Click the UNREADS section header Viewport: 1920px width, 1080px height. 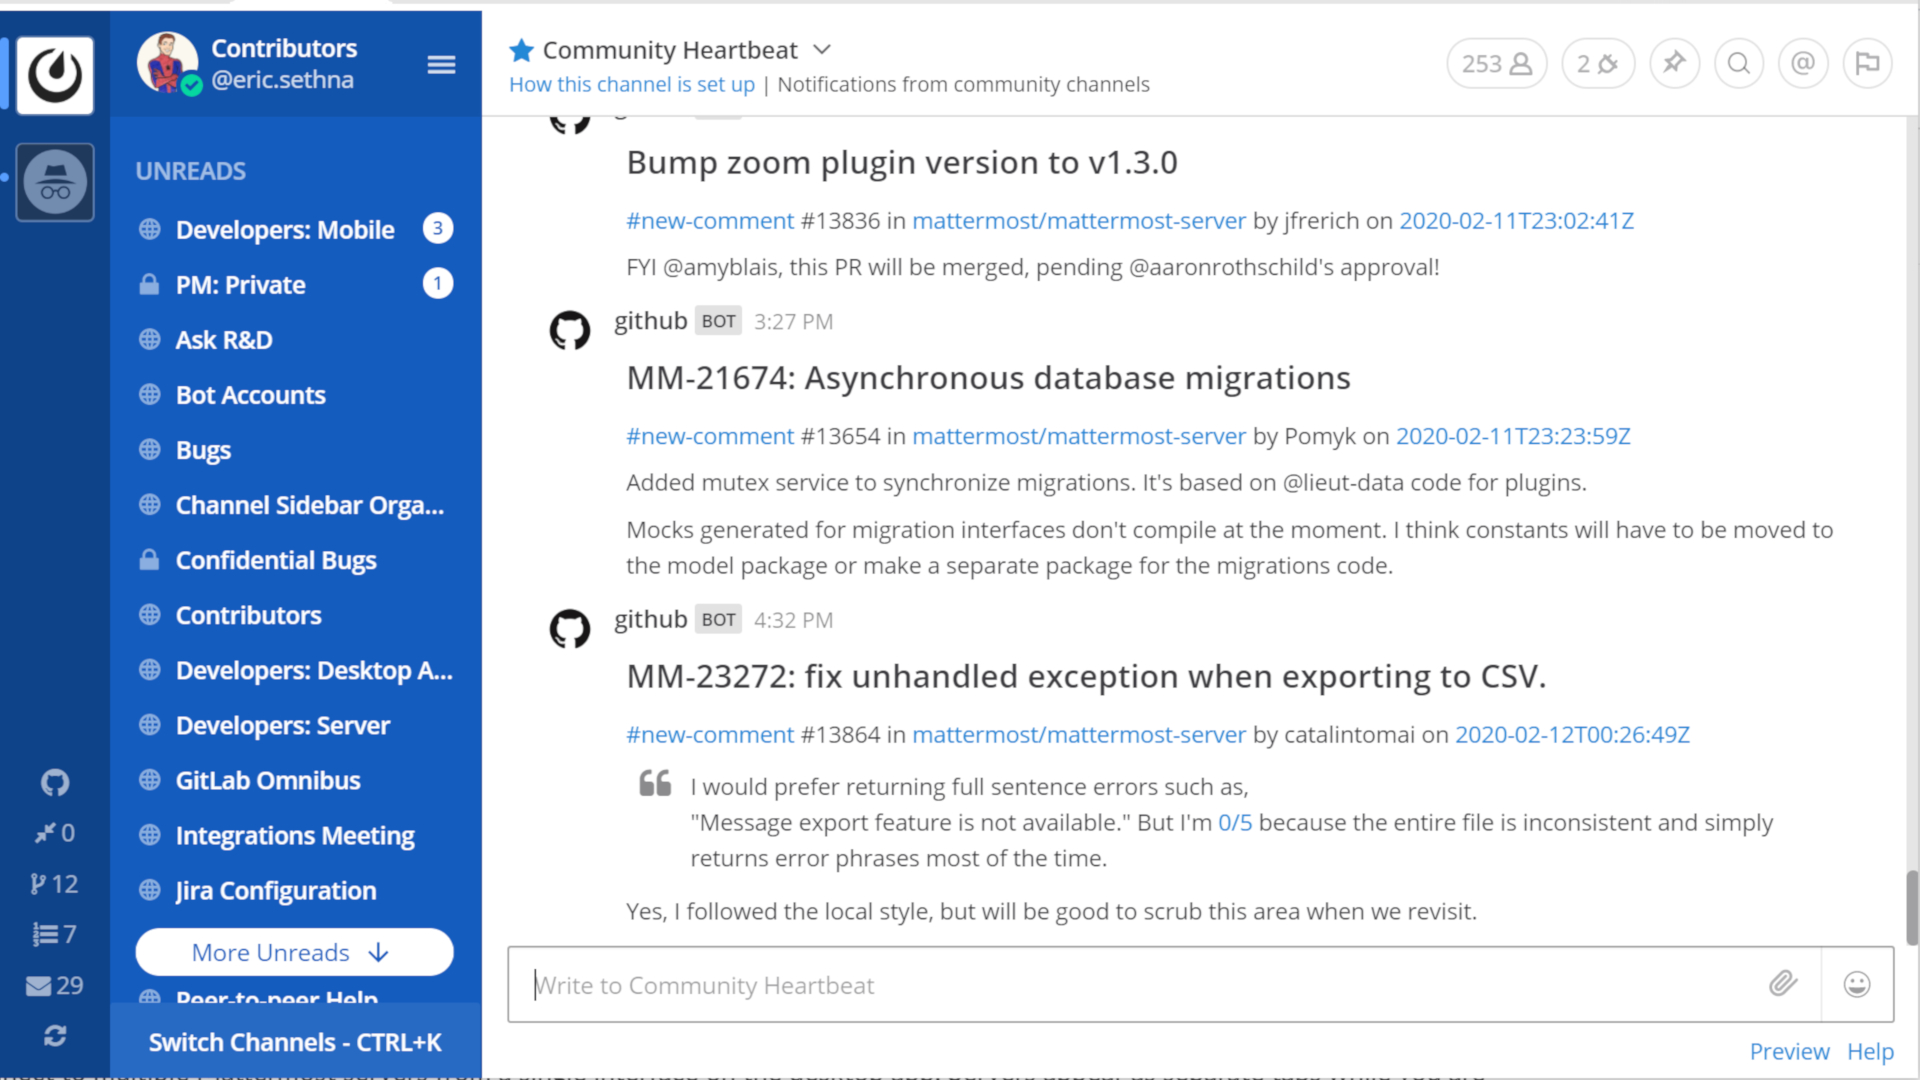[190, 171]
